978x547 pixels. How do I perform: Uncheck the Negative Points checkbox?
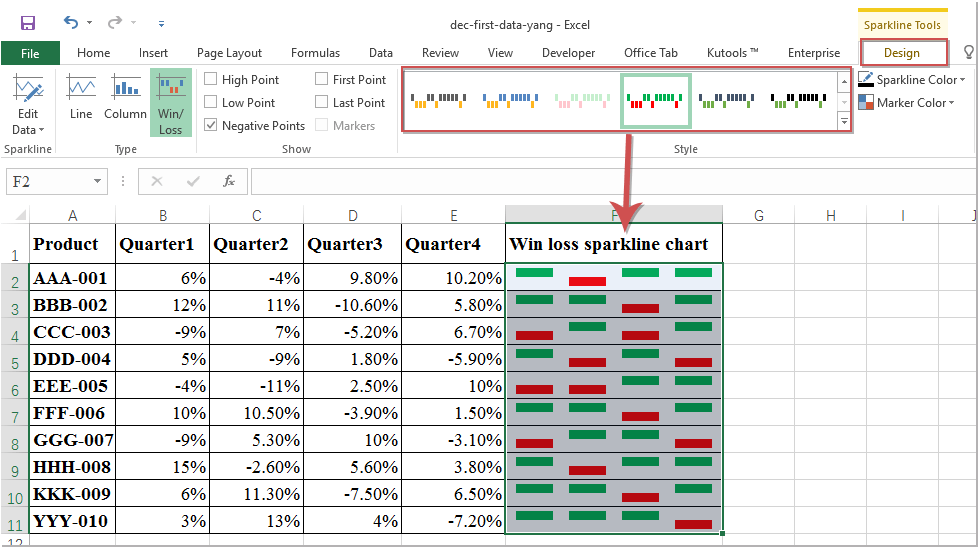coord(211,125)
